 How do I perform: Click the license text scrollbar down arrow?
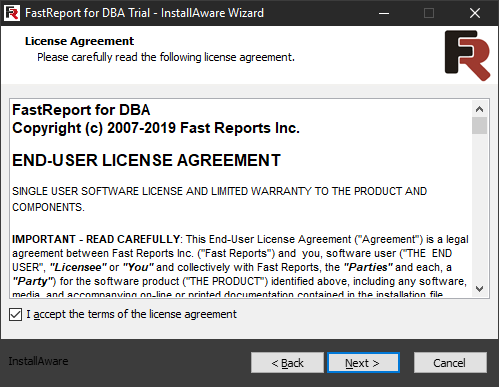[x=479, y=288]
